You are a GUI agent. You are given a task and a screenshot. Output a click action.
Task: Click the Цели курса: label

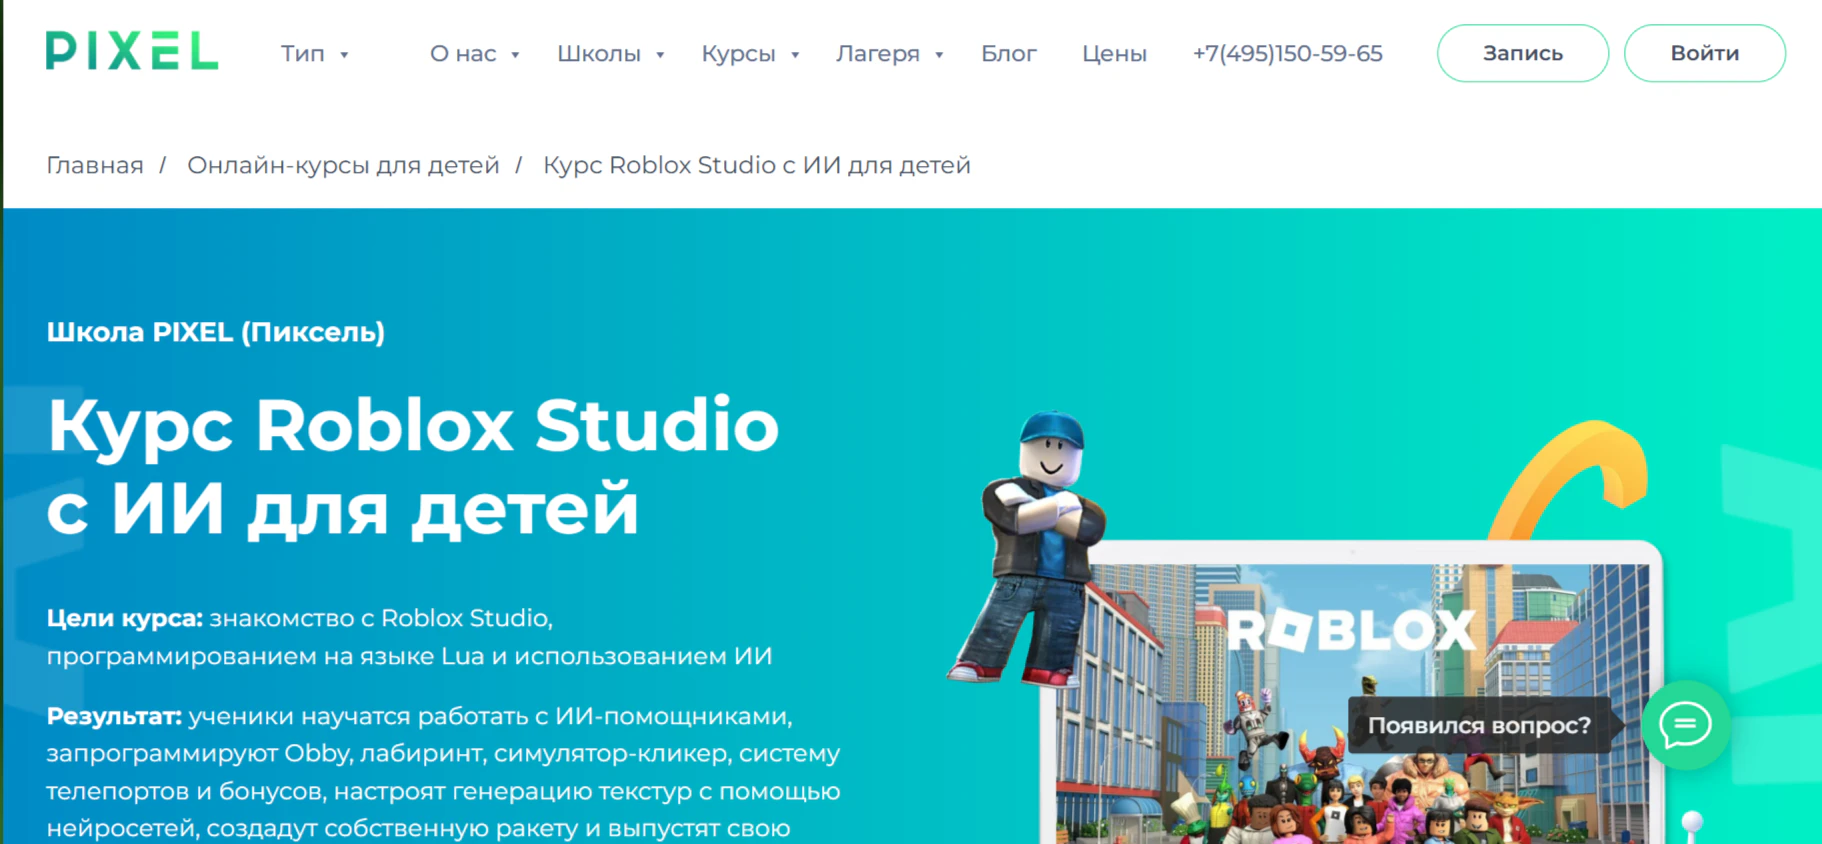coord(125,618)
